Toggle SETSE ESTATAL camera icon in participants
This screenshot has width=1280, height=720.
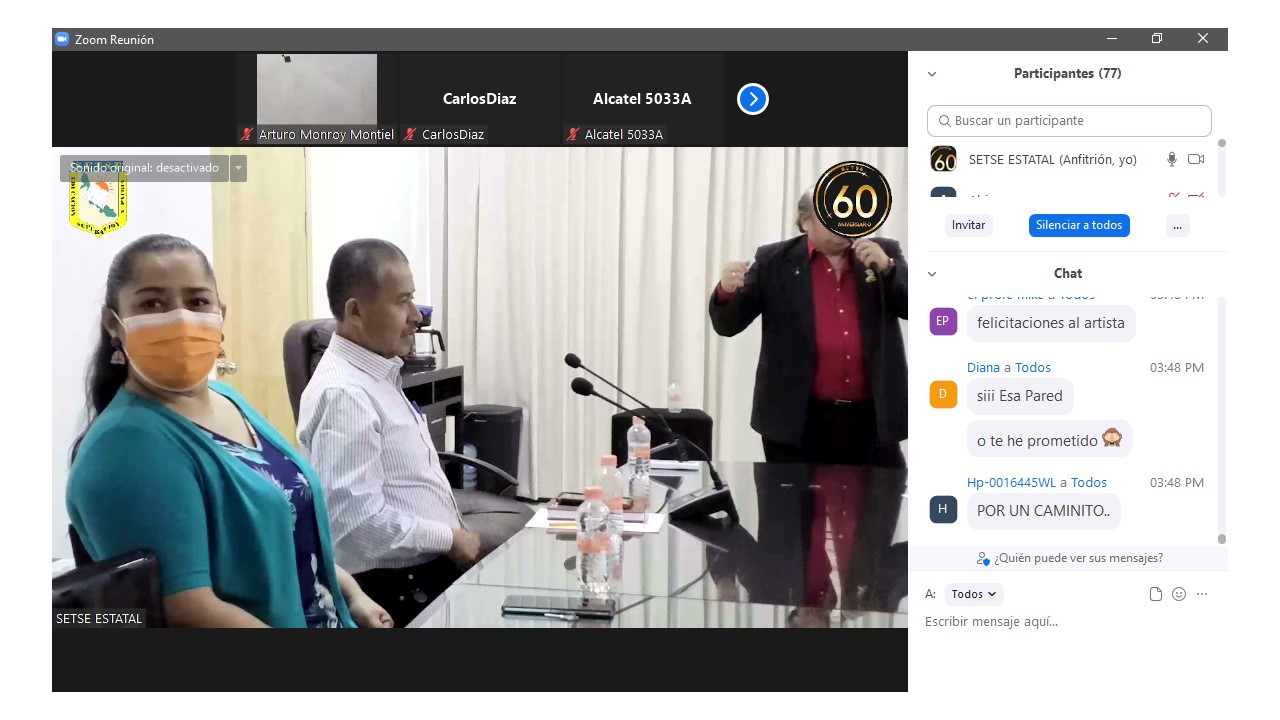[x=1196, y=159]
